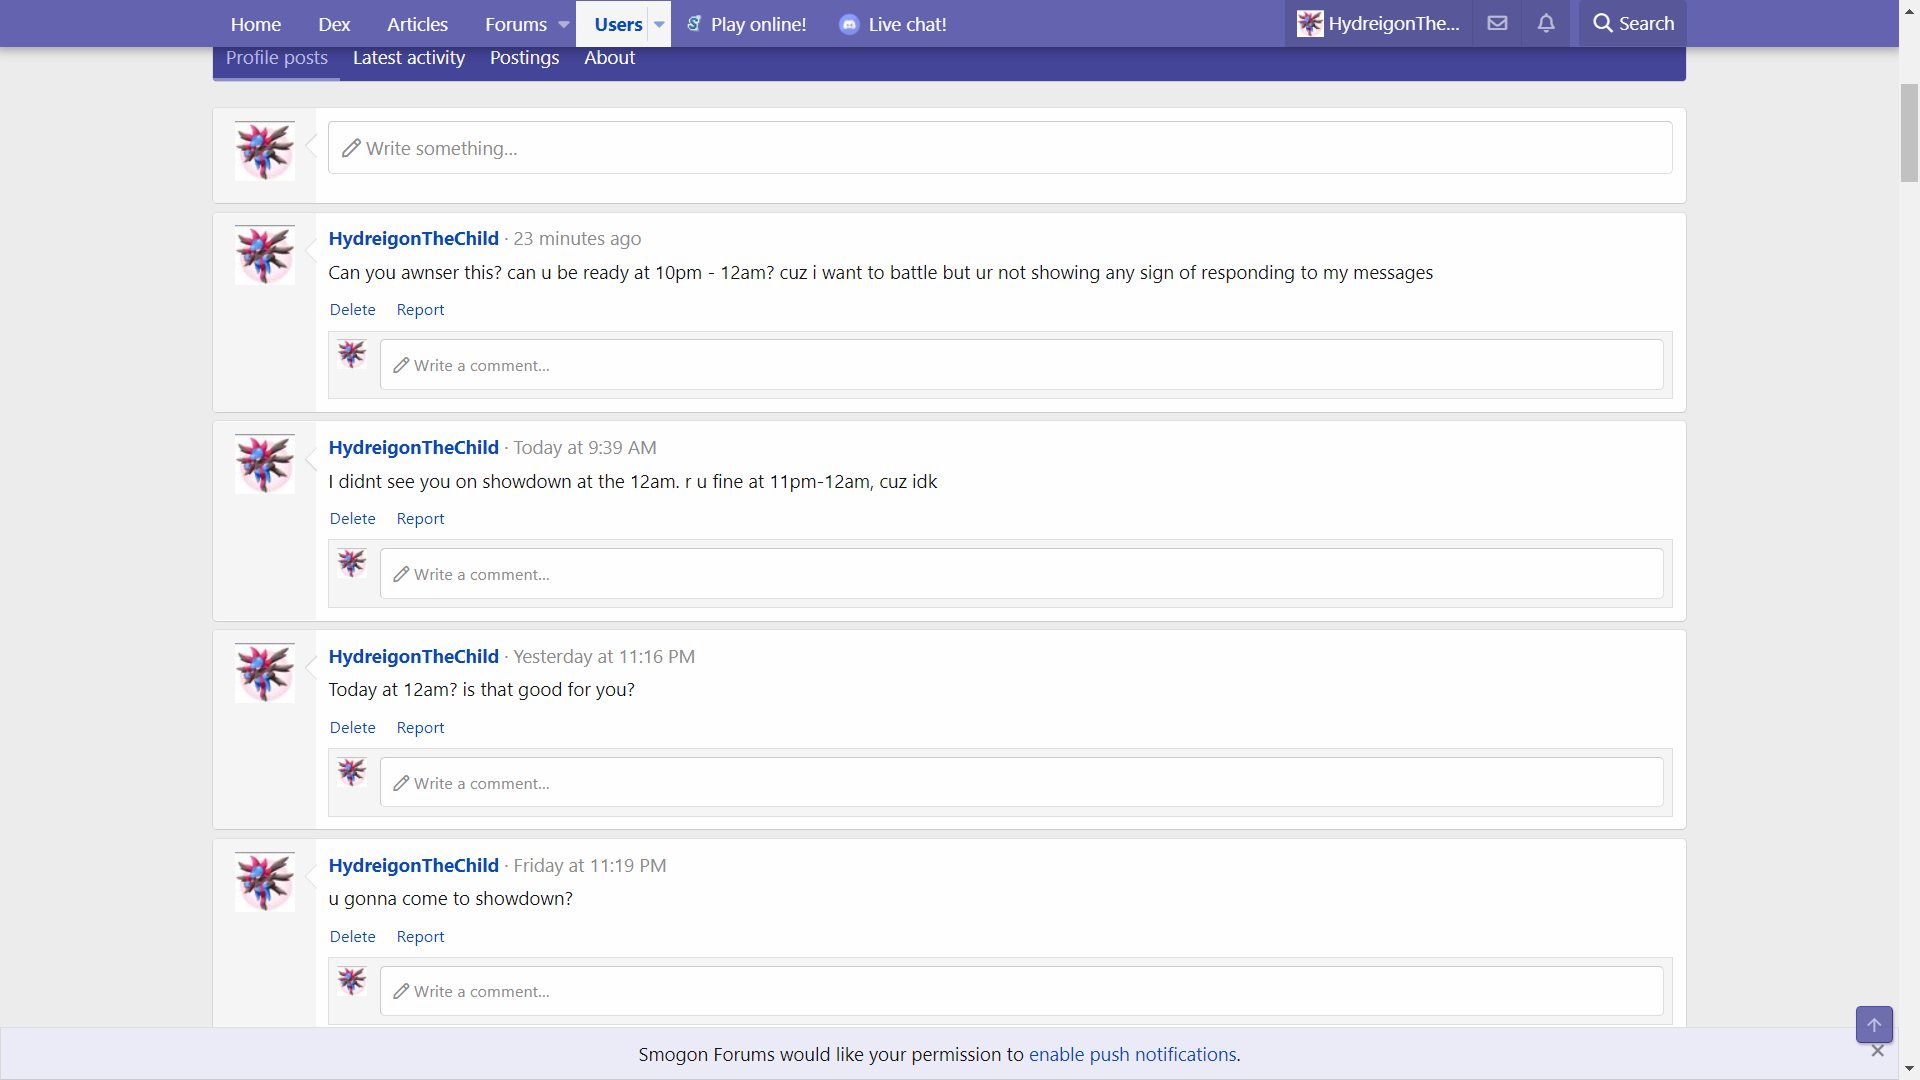The width and height of the screenshot is (1920, 1080).
Task: Click enable push notifications link
Action: (x=1132, y=1054)
